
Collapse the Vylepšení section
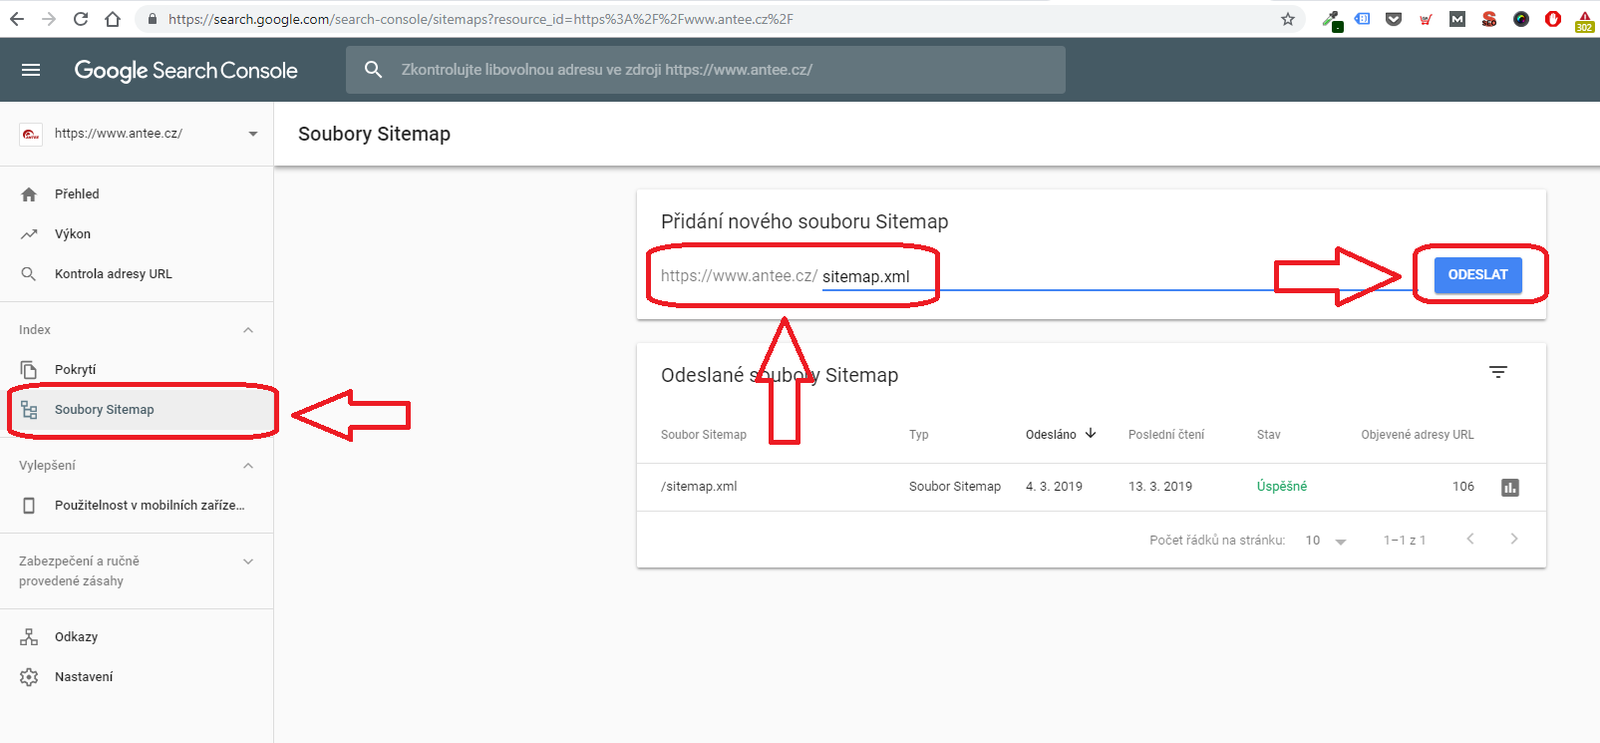(248, 466)
